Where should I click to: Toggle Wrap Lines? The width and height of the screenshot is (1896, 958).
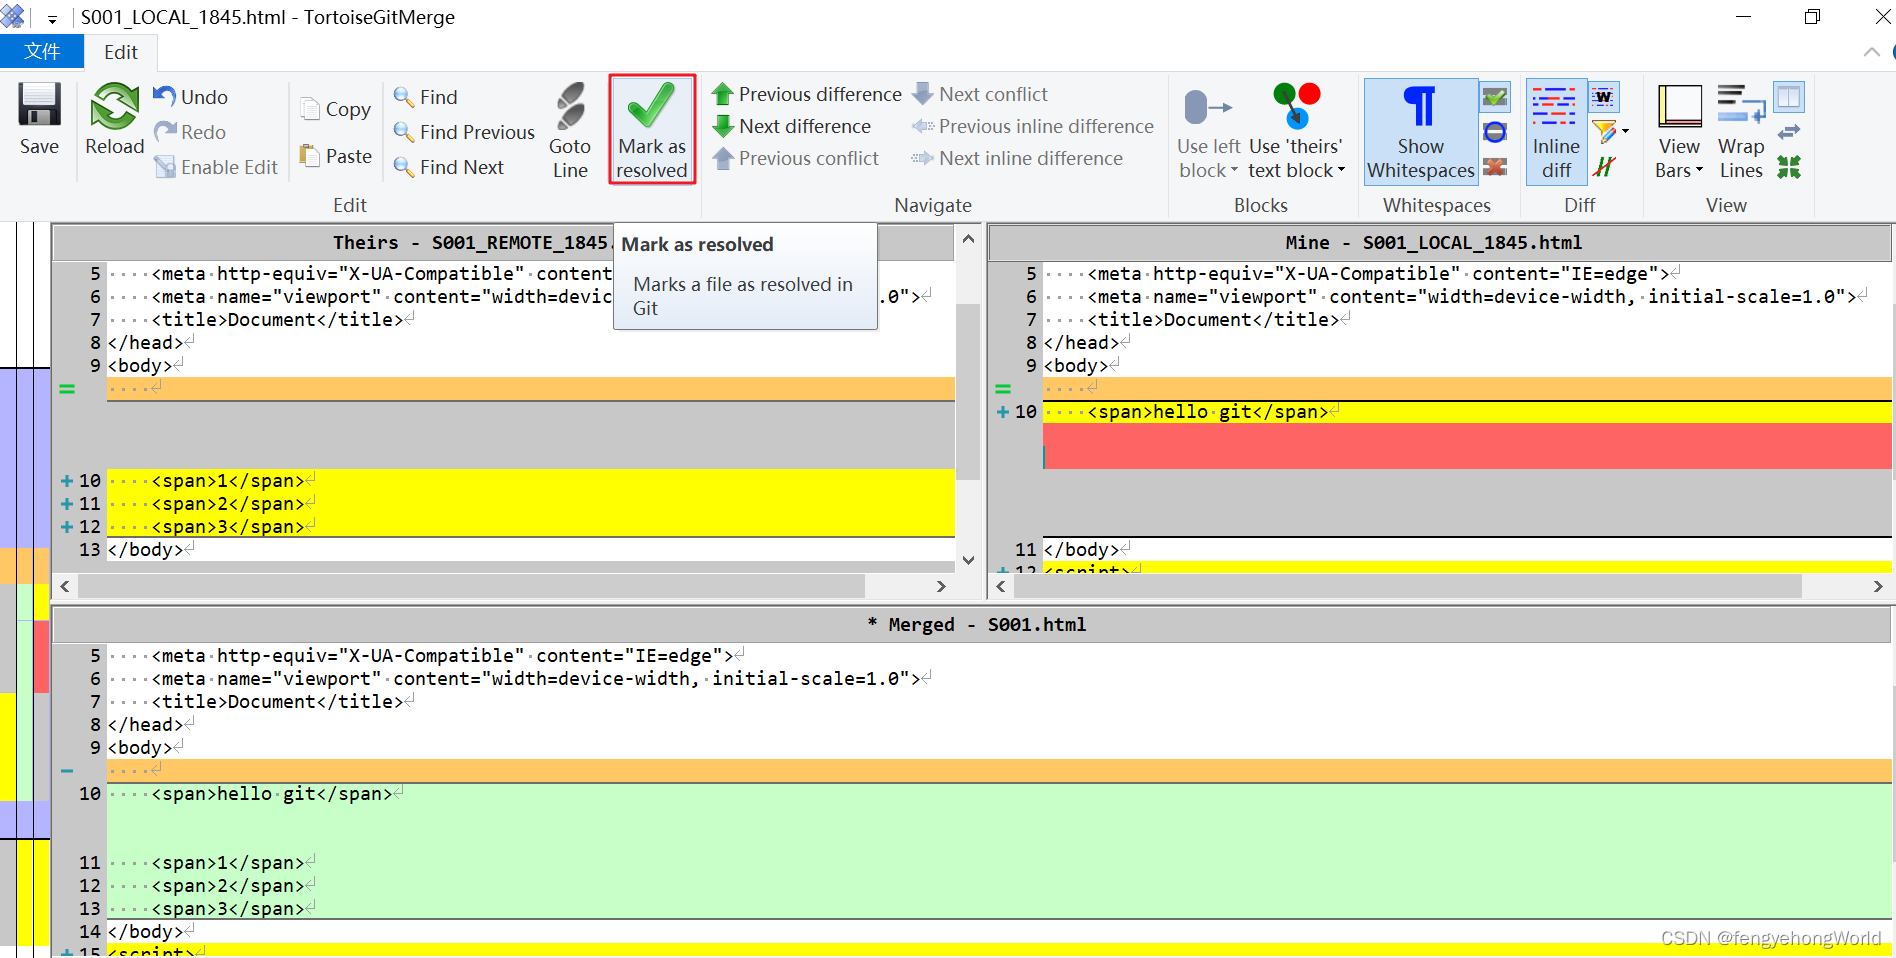pos(1741,132)
